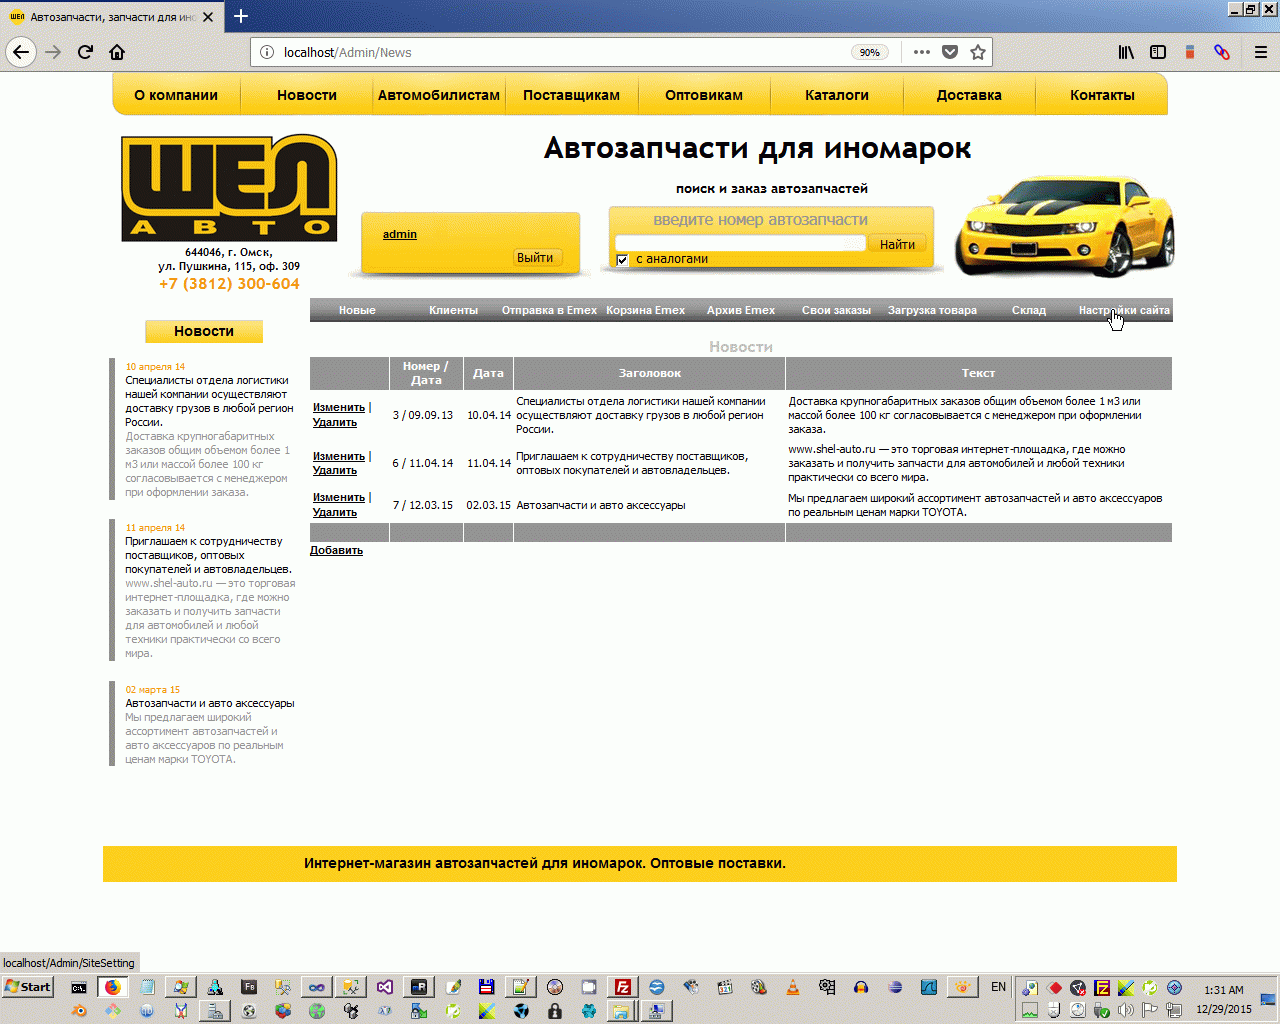Click the forward navigation arrow
The height and width of the screenshot is (1024, 1280).
[53, 52]
